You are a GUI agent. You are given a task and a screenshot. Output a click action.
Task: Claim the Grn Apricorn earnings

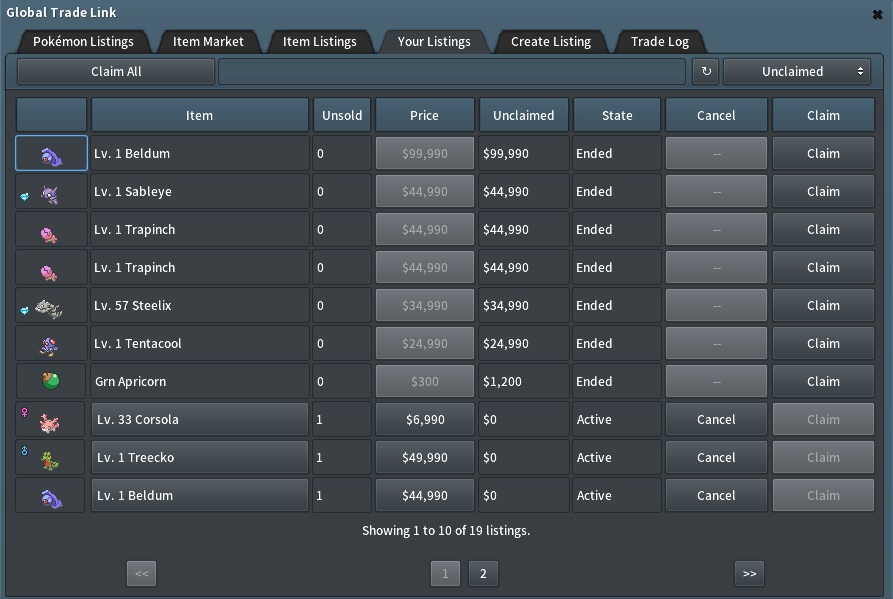(823, 381)
